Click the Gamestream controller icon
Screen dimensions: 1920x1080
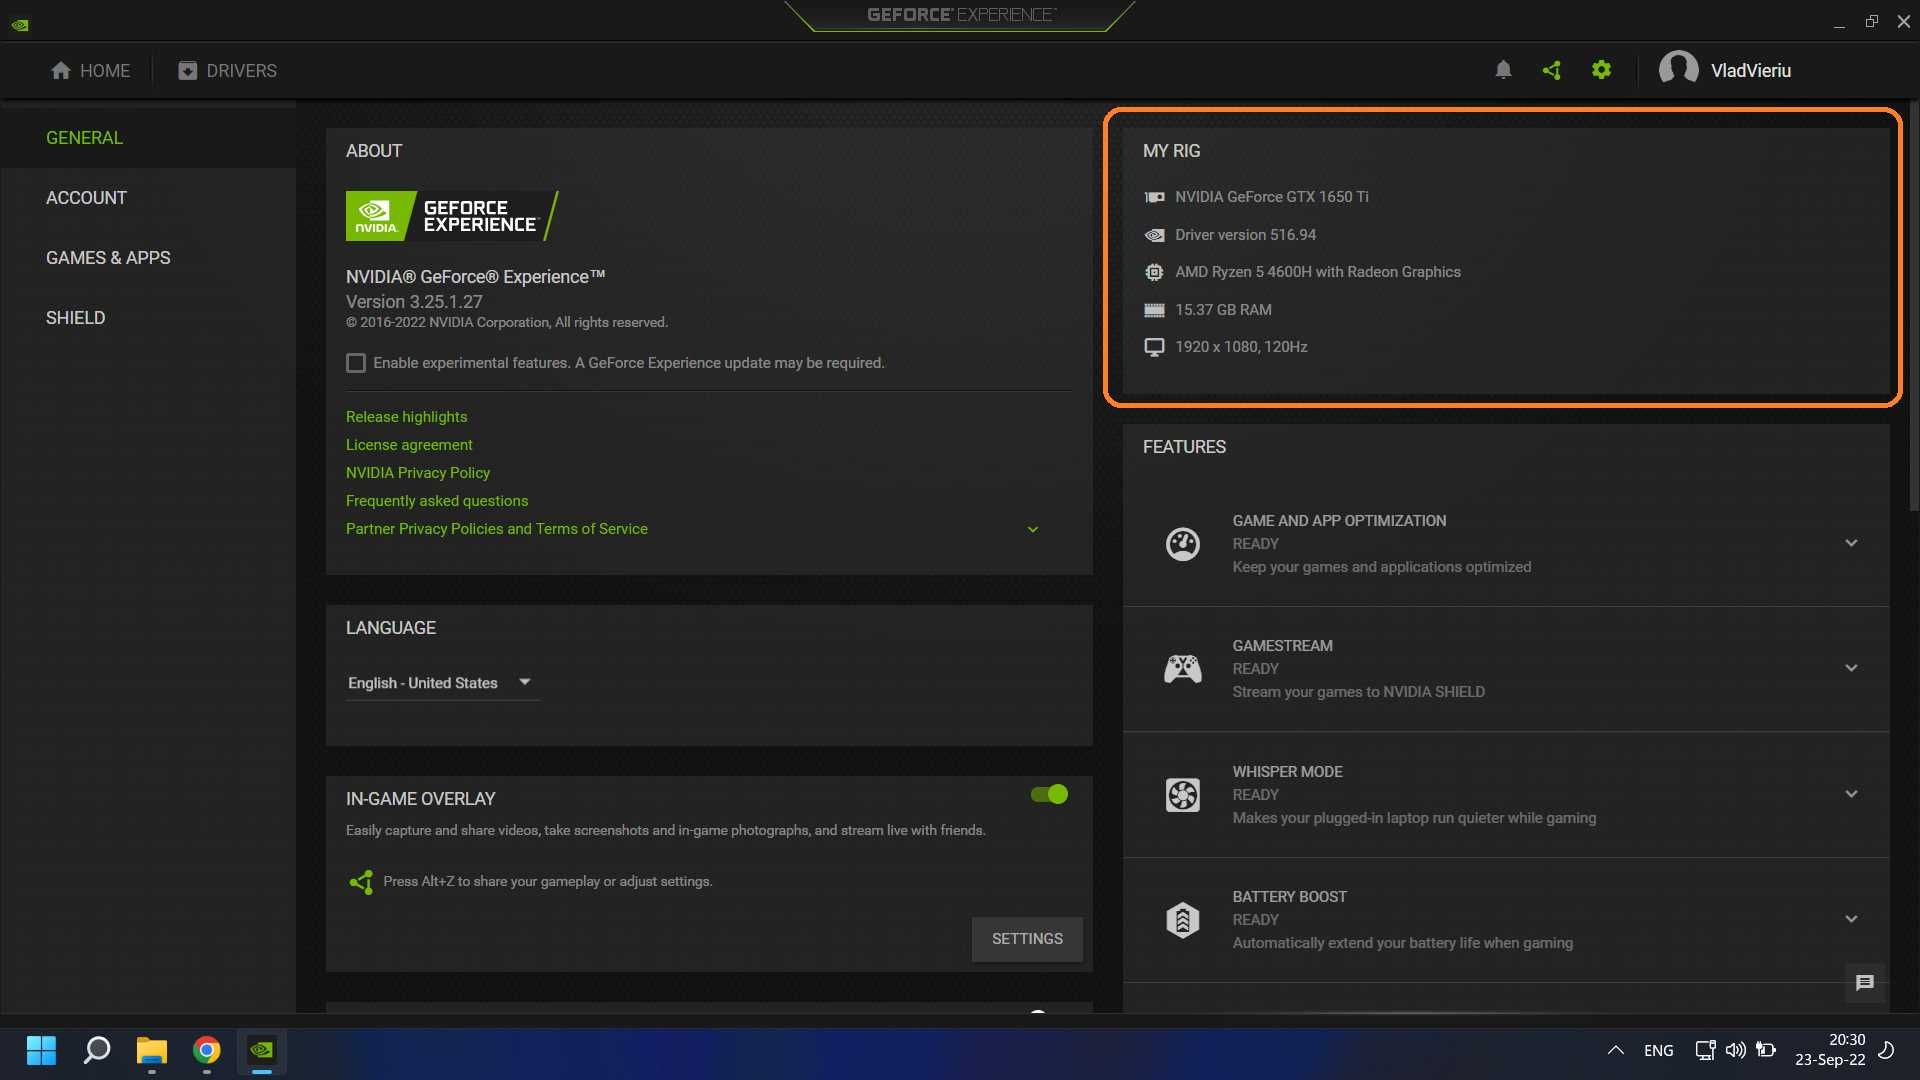(x=1183, y=669)
